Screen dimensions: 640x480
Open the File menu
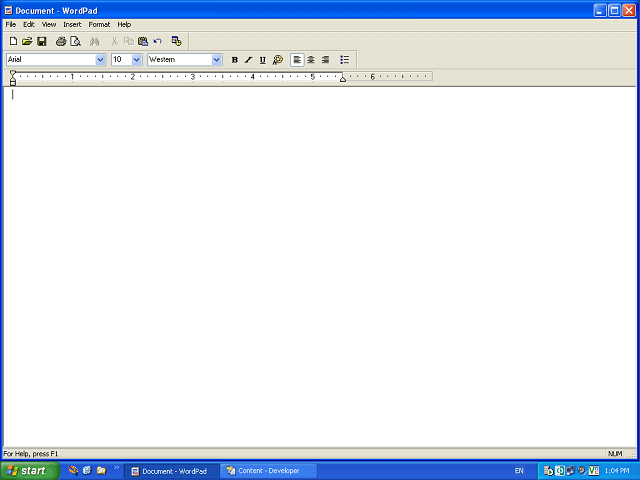pos(11,24)
